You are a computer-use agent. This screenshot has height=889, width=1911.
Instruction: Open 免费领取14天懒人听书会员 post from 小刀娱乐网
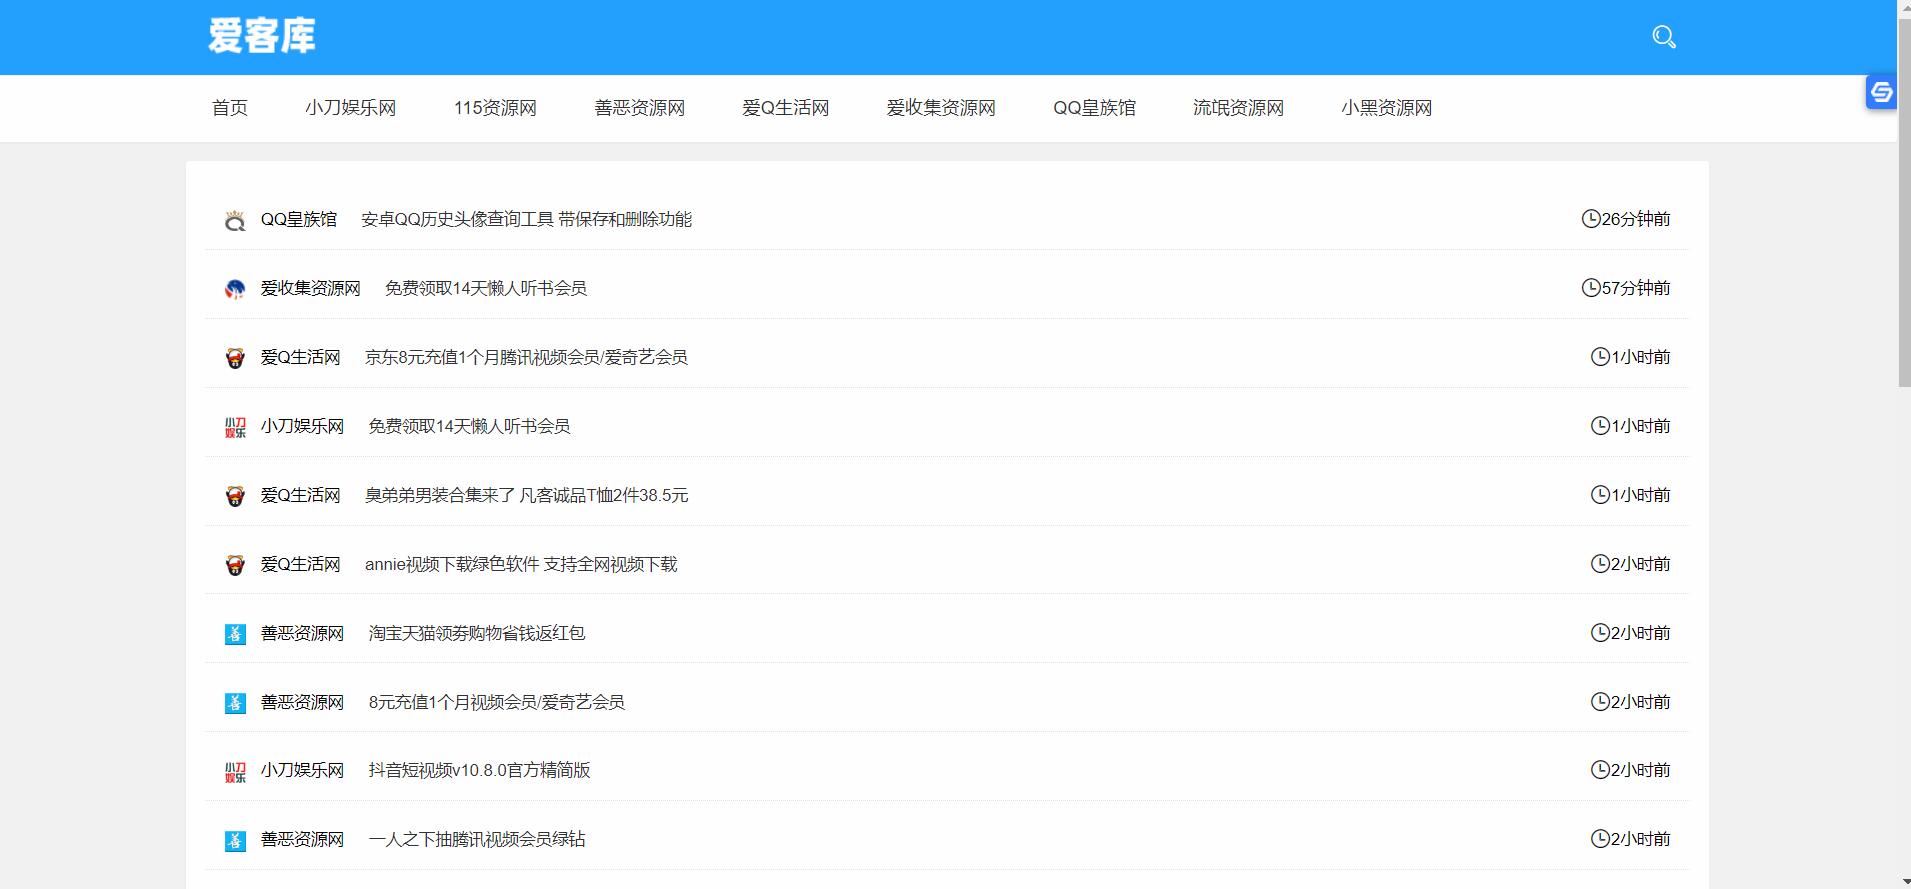click(469, 426)
